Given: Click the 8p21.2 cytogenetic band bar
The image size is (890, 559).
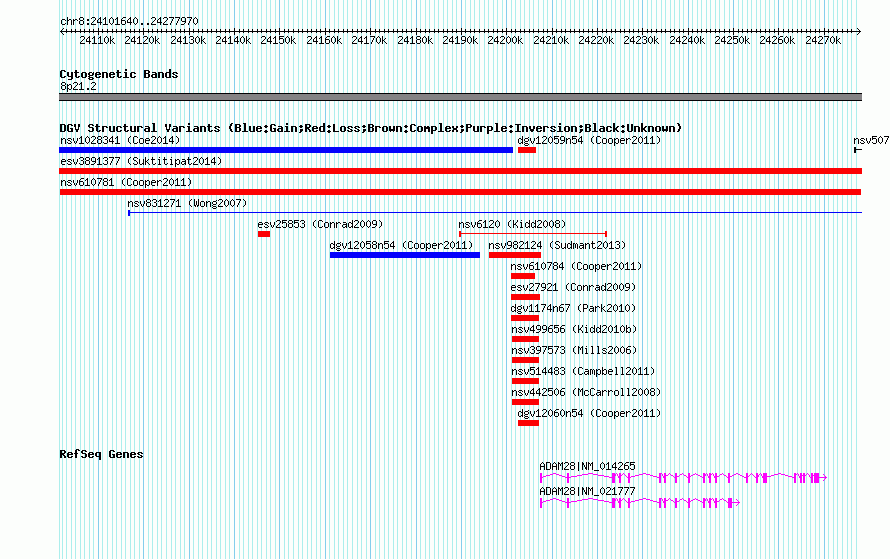Looking at the screenshot, I should (460, 98).
